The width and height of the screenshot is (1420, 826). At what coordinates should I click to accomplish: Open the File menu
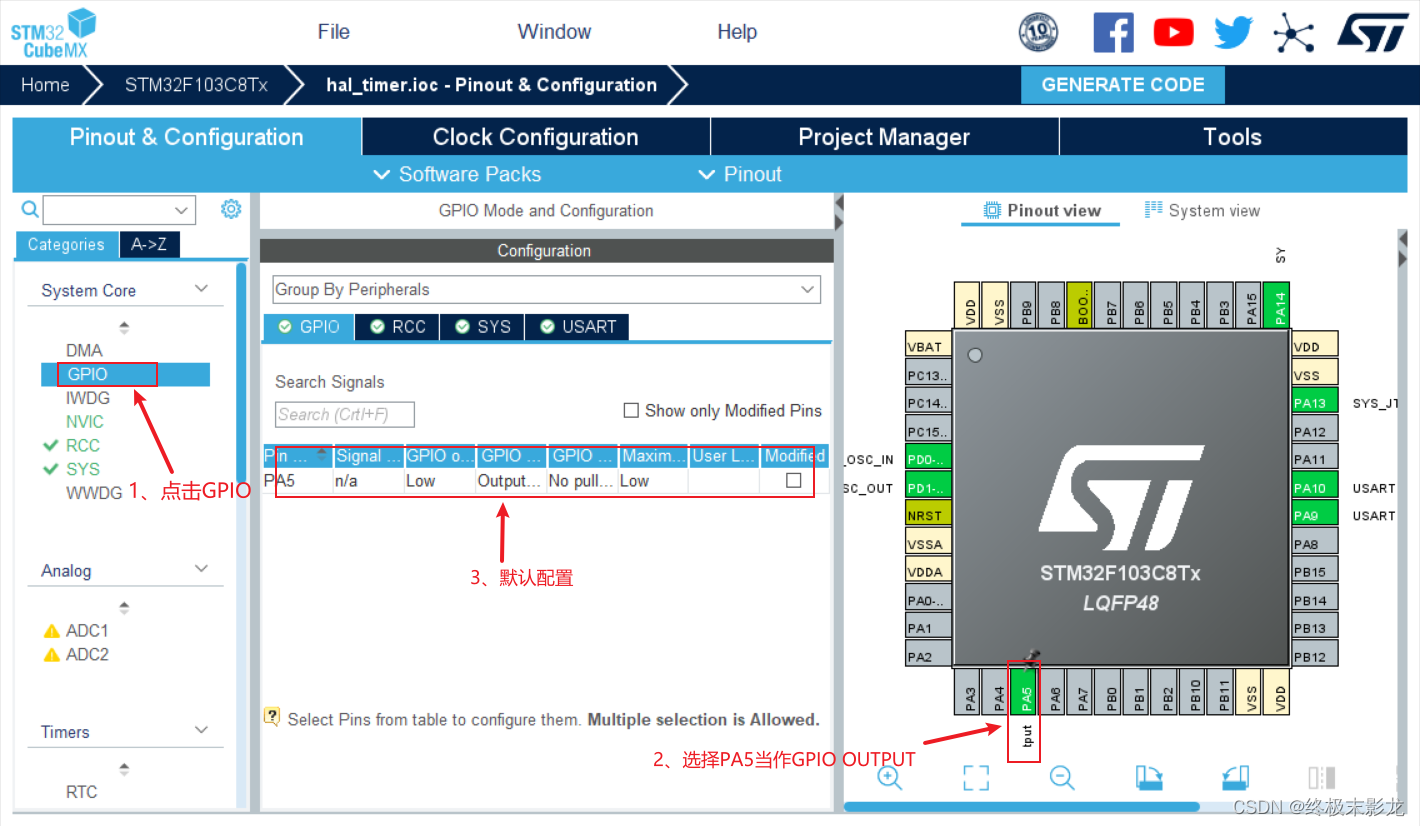(334, 32)
